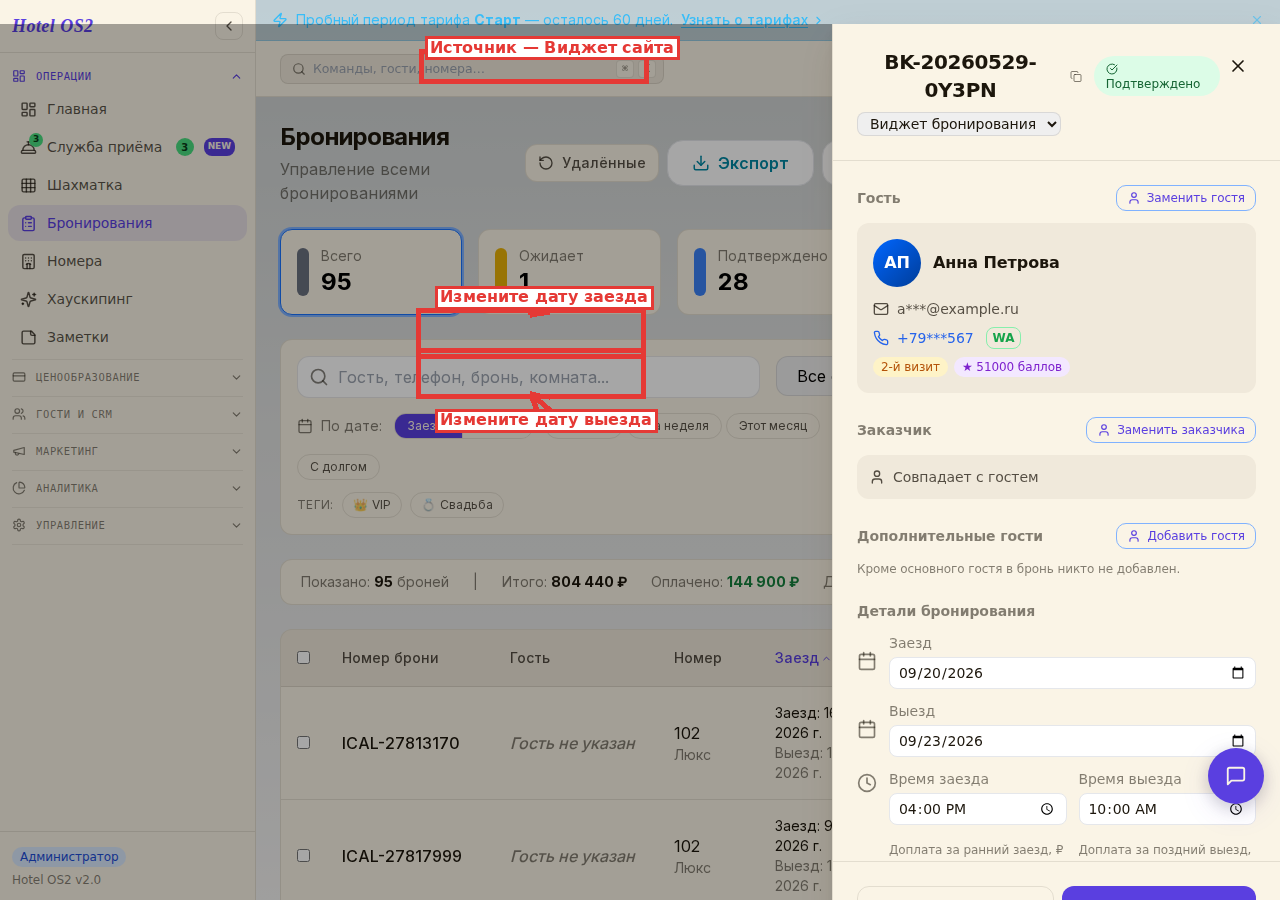Screen dimensions: 1280x900
Task: Expand the Управление section
Action: pos(127,525)
